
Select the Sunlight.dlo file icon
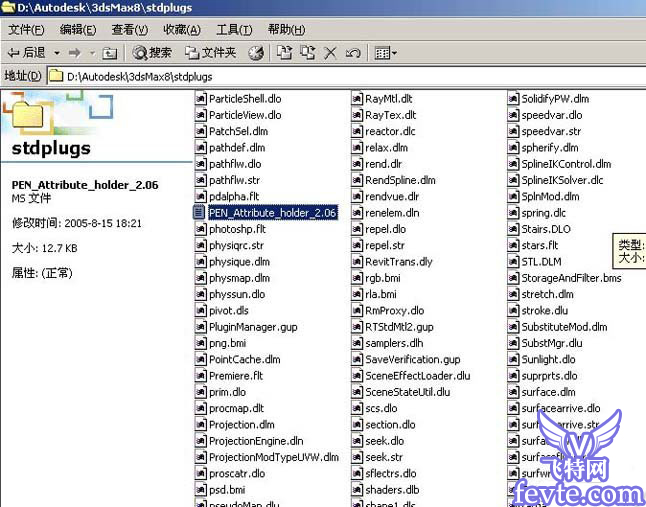(513, 360)
